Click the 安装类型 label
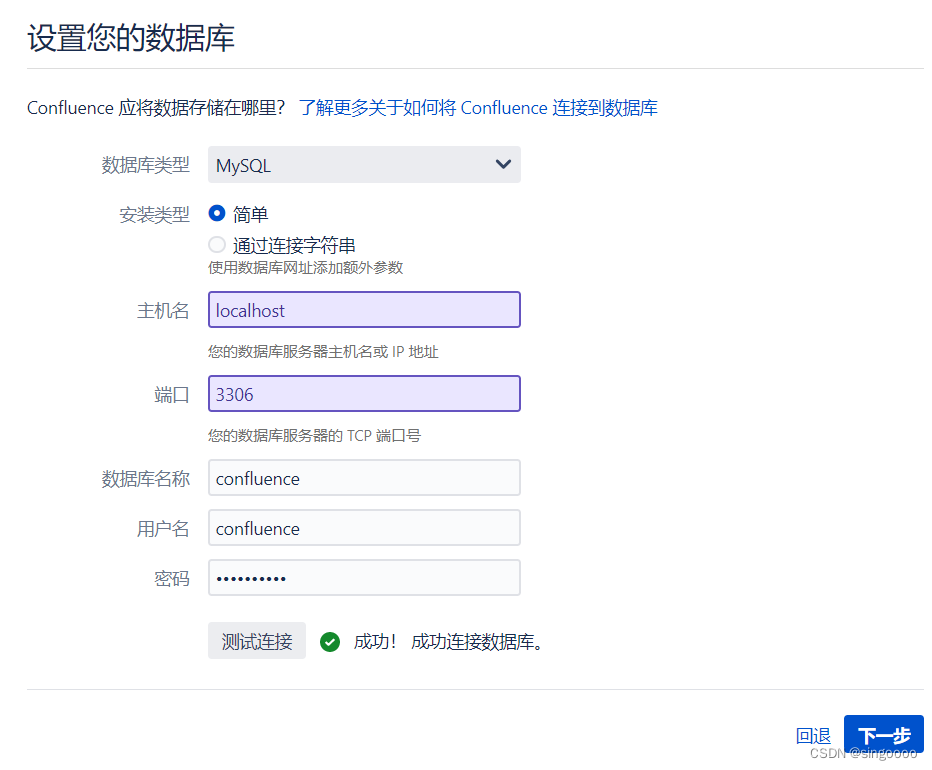 pyautogui.click(x=155, y=215)
